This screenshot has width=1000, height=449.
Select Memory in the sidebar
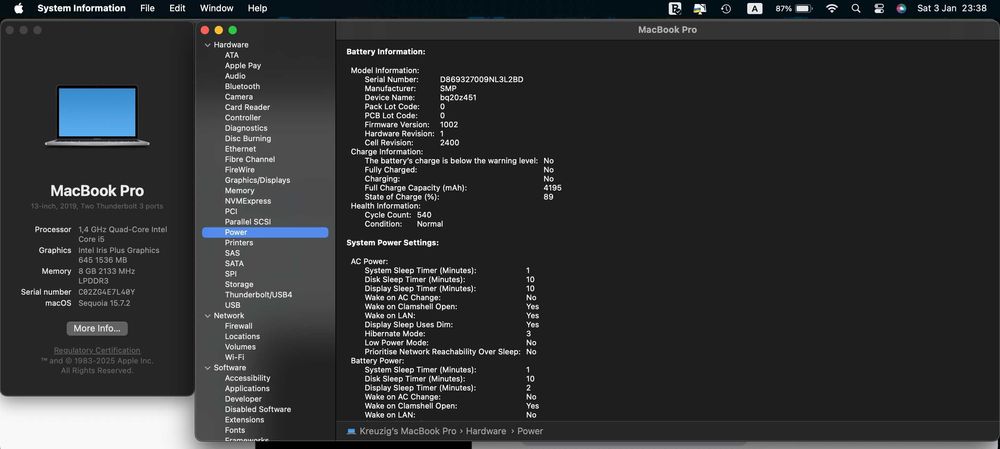(x=239, y=191)
